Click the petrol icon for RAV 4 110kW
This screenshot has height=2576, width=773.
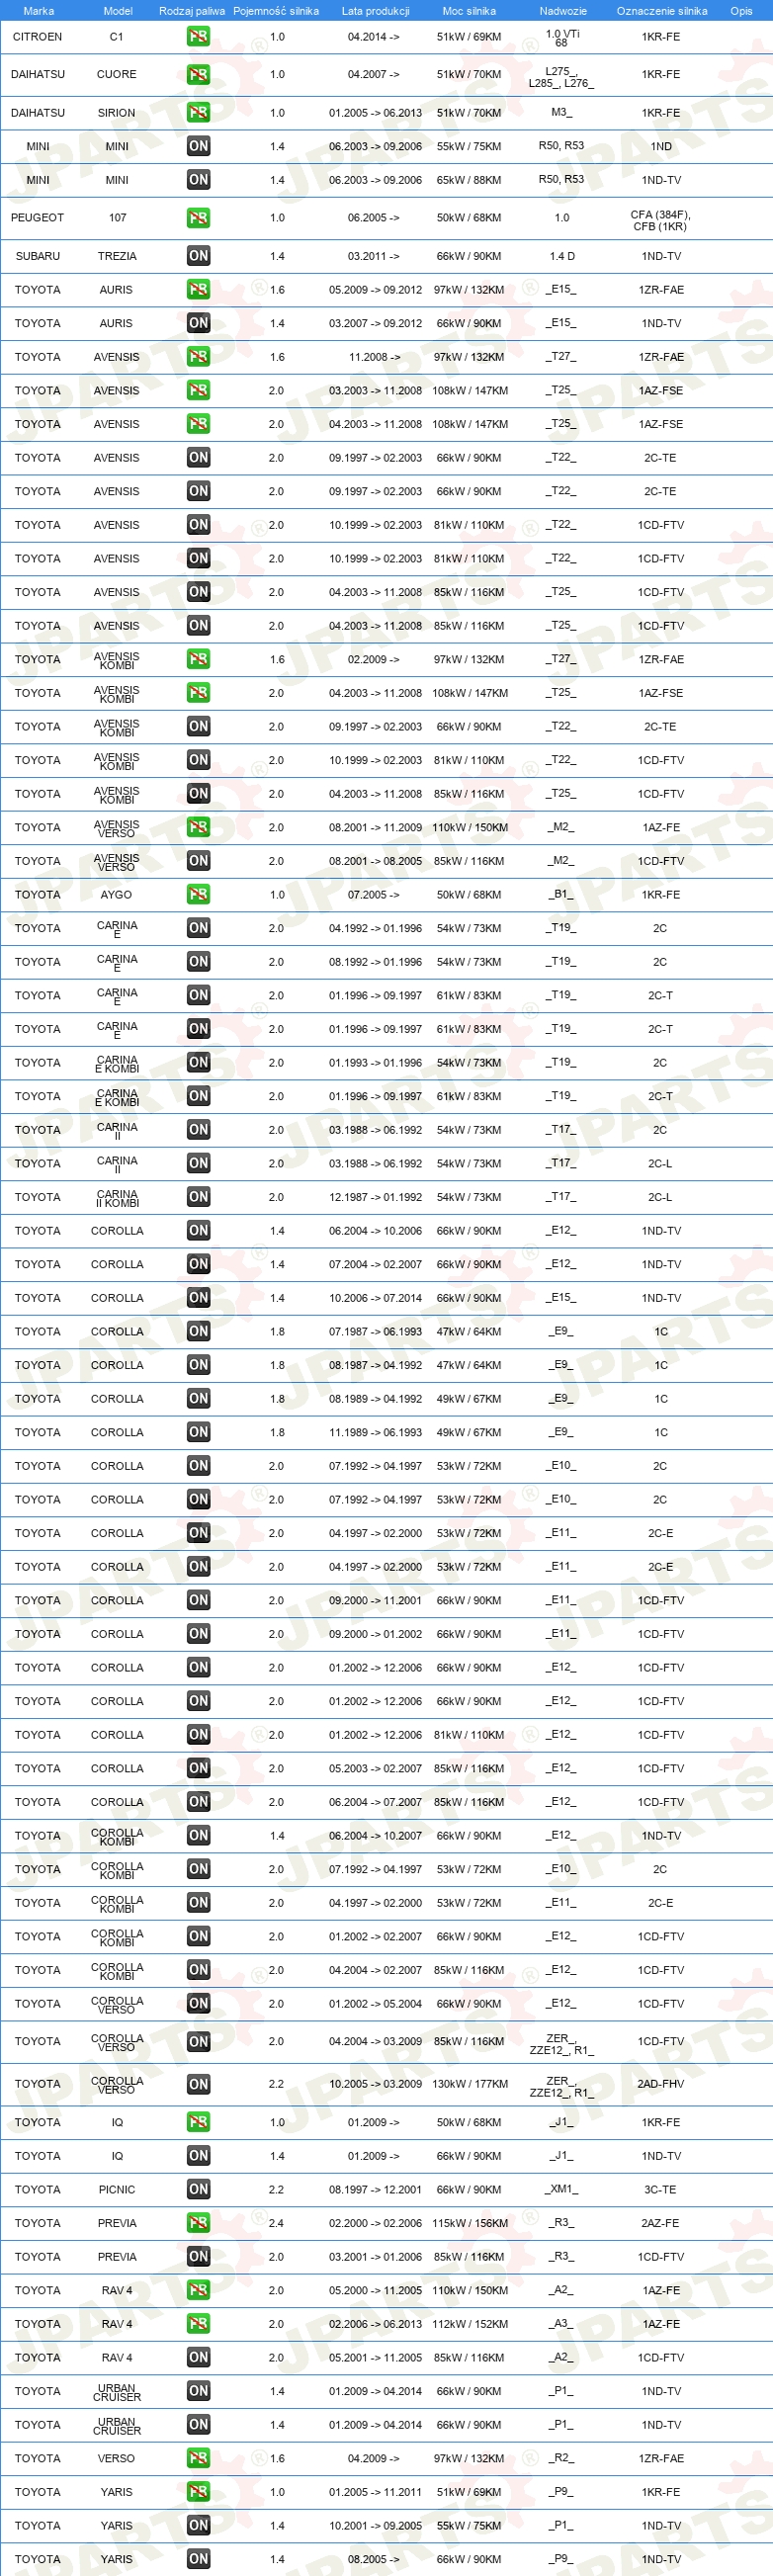pos(198,2291)
